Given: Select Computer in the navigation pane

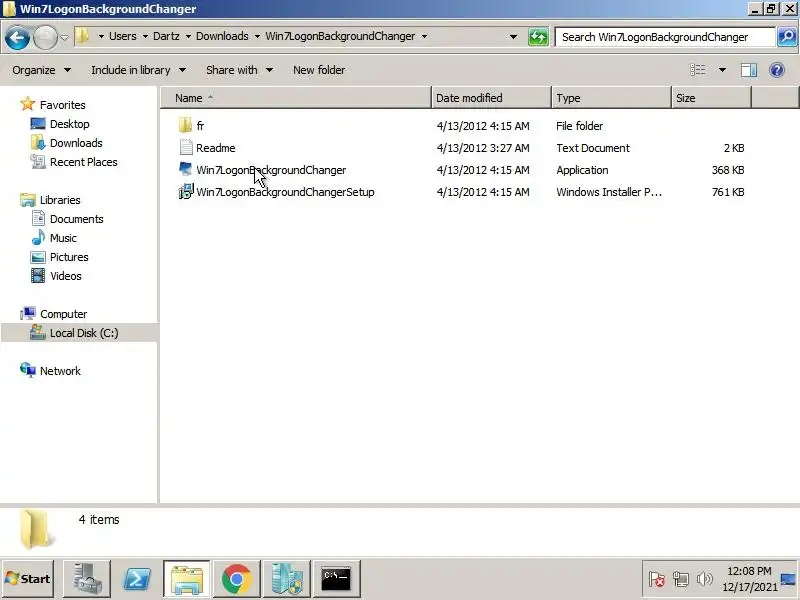Looking at the screenshot, I should click(x=63, y=314).
